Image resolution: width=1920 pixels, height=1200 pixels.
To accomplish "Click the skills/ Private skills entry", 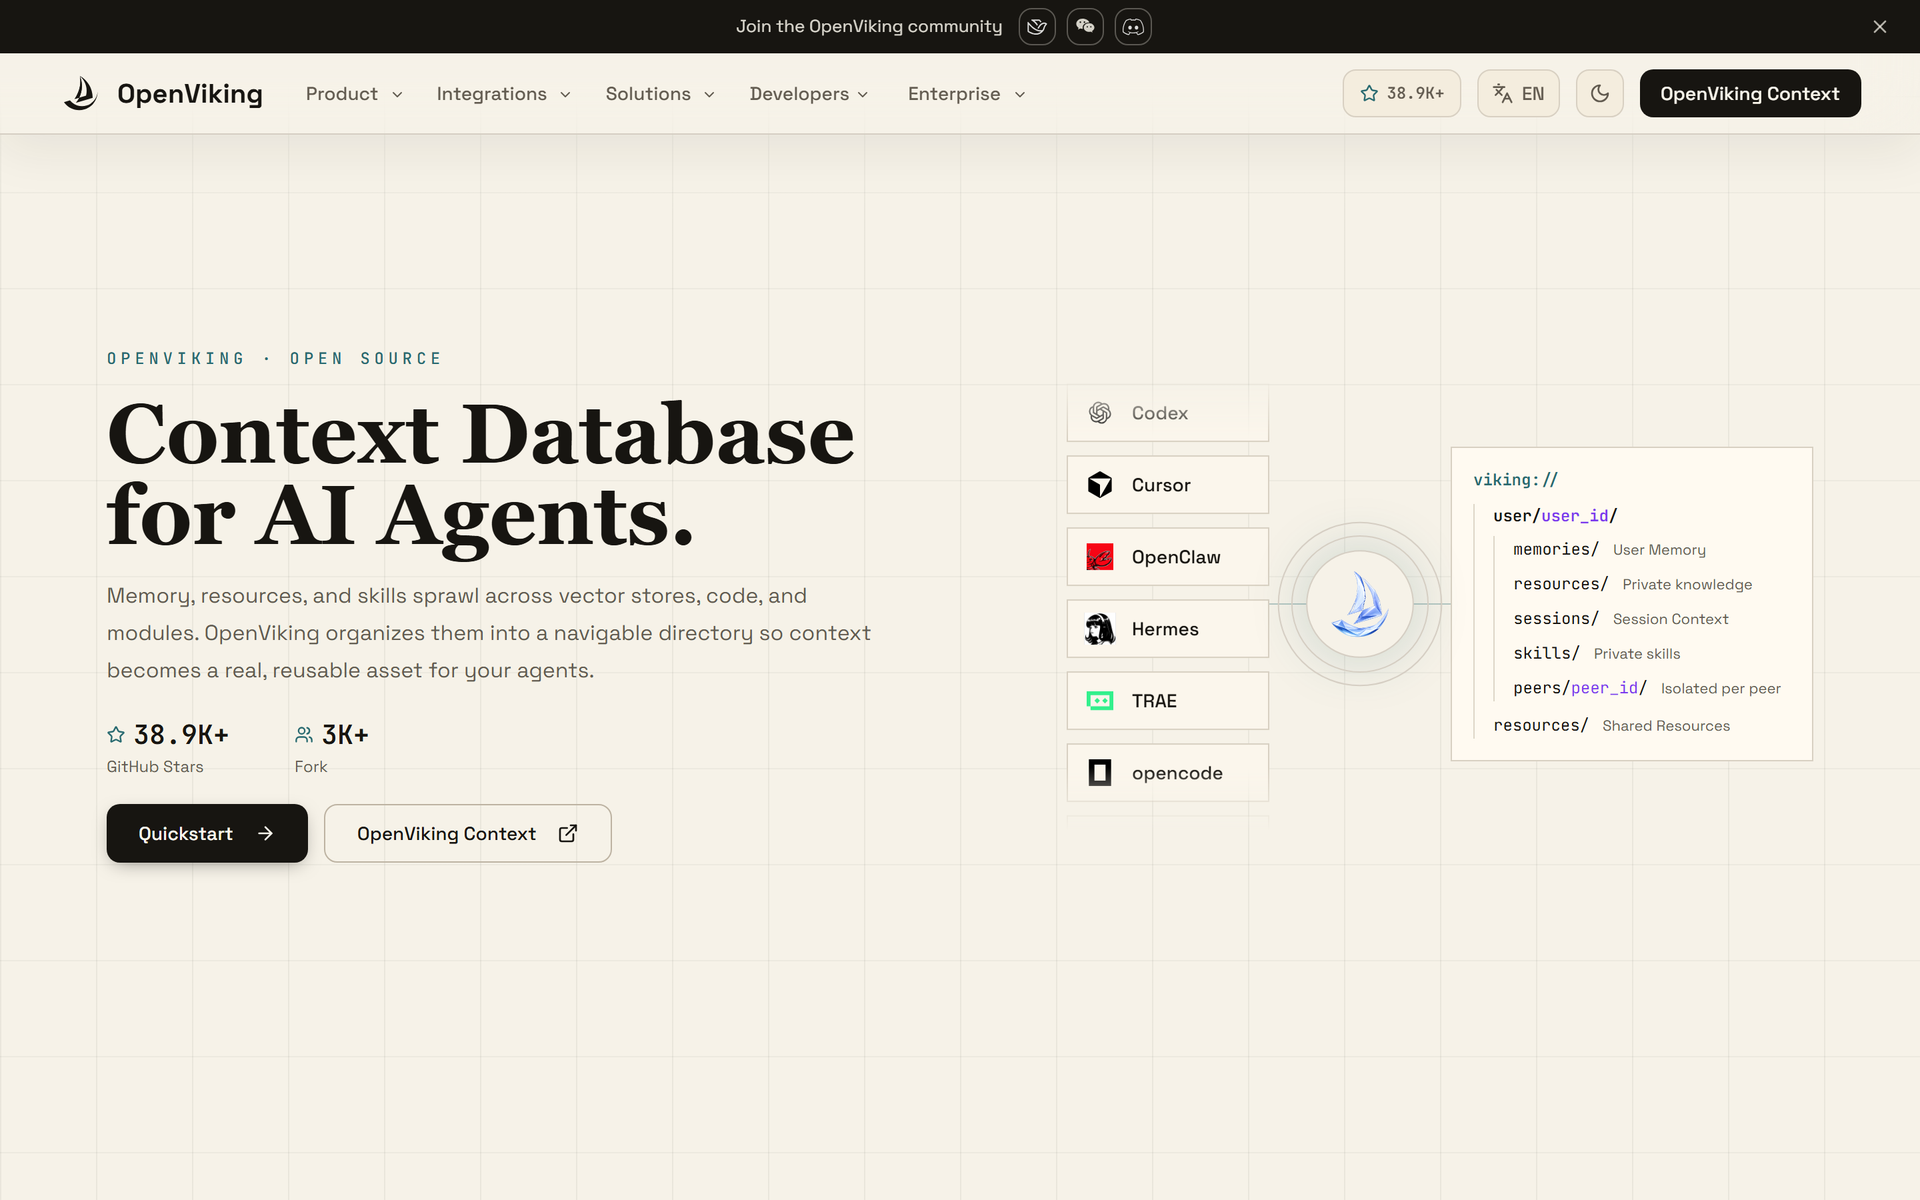I will tap(1597, 653).
